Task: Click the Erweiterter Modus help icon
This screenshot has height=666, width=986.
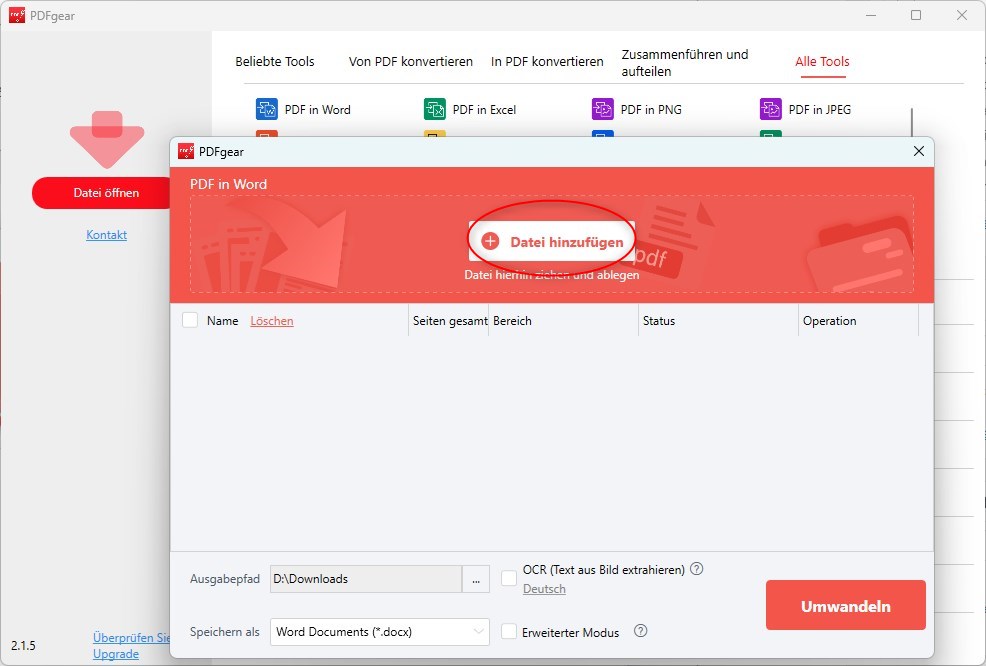Action: 640,631
